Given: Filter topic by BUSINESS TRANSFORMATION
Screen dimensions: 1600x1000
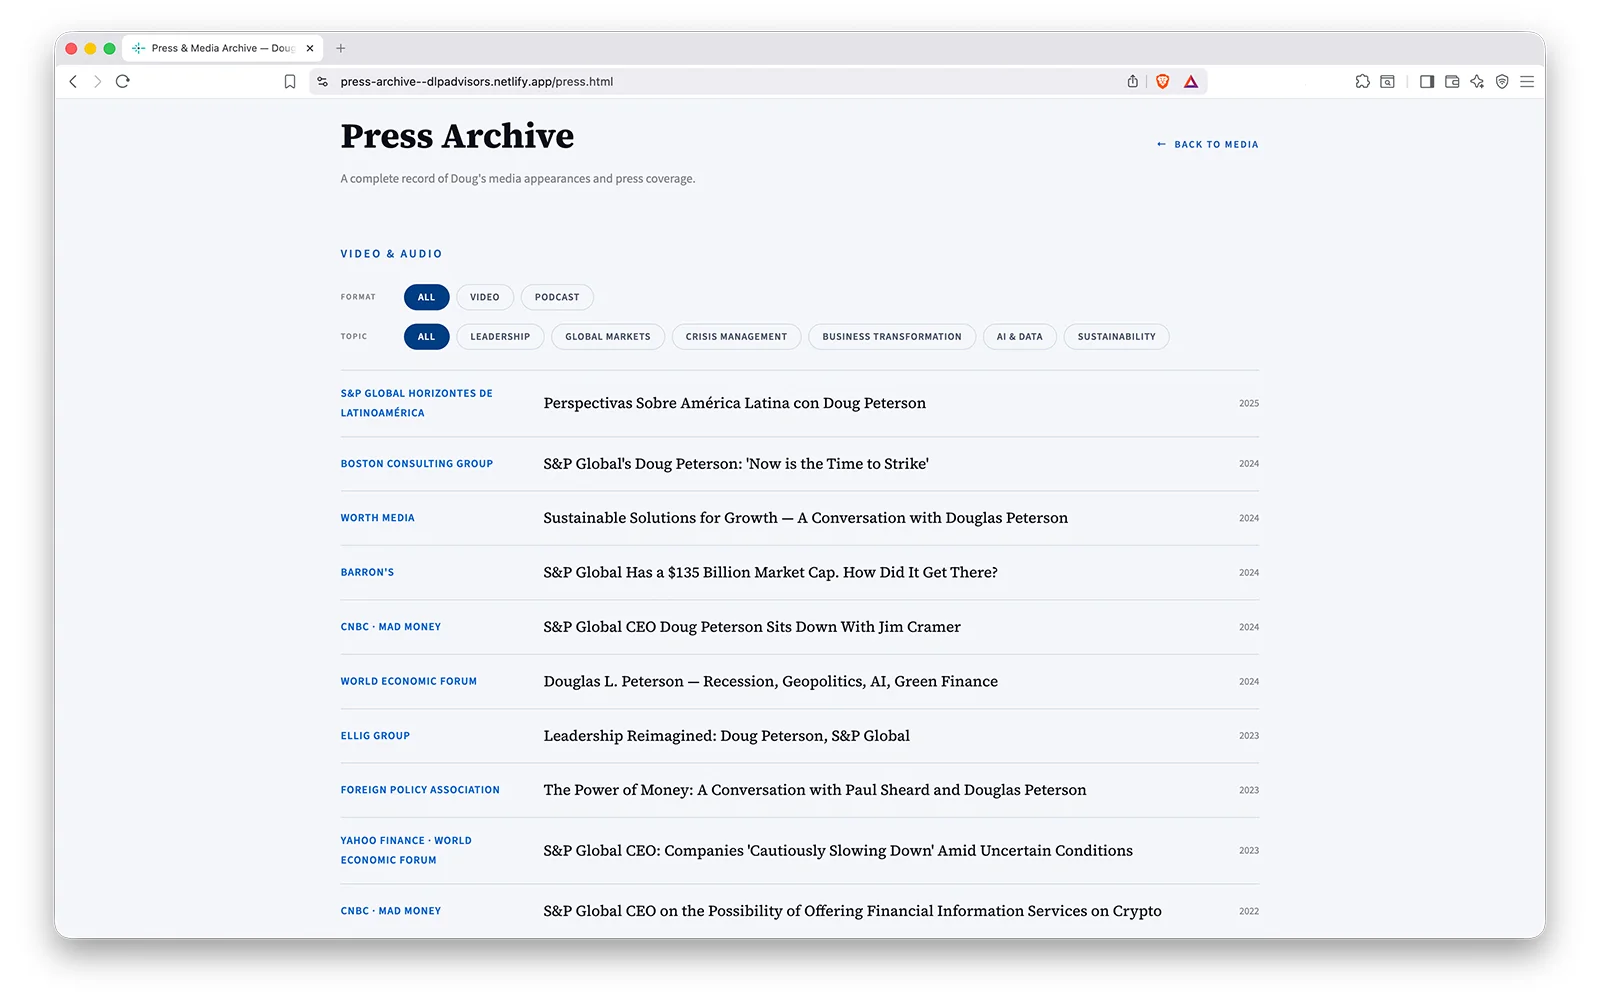Looking at the screenshot, I should (x=892, y=337).
